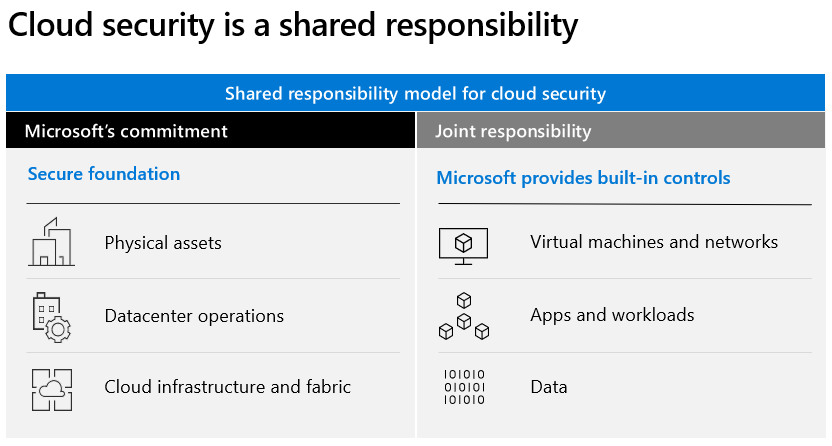Select the Joint responsibility gray header

tap(622, 131)
